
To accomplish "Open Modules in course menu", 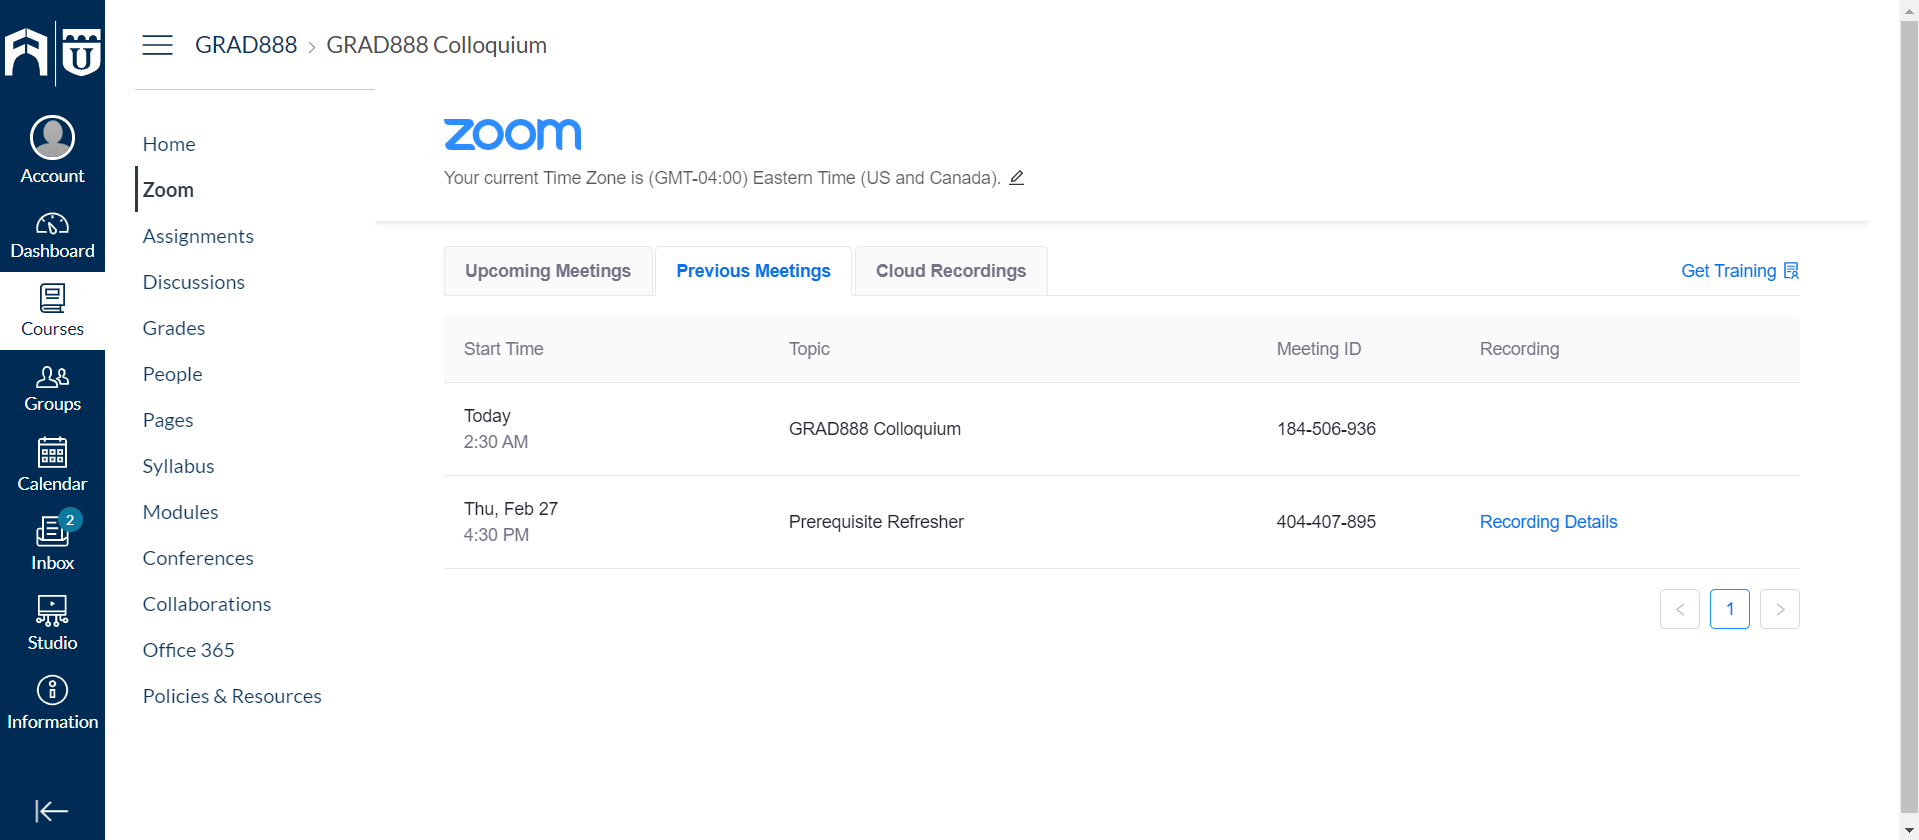I will [180, 512].
